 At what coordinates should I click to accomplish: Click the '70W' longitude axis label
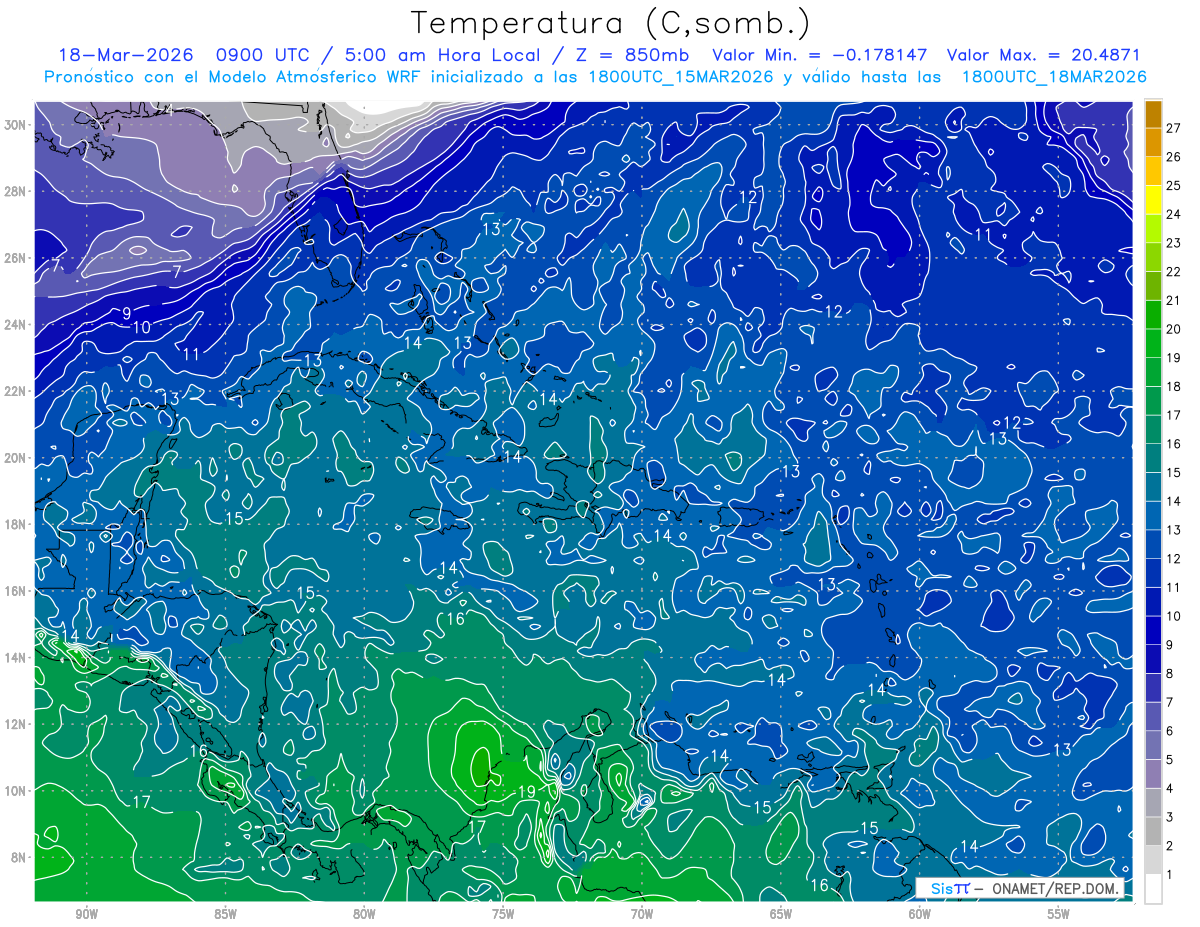pos(642,914)
